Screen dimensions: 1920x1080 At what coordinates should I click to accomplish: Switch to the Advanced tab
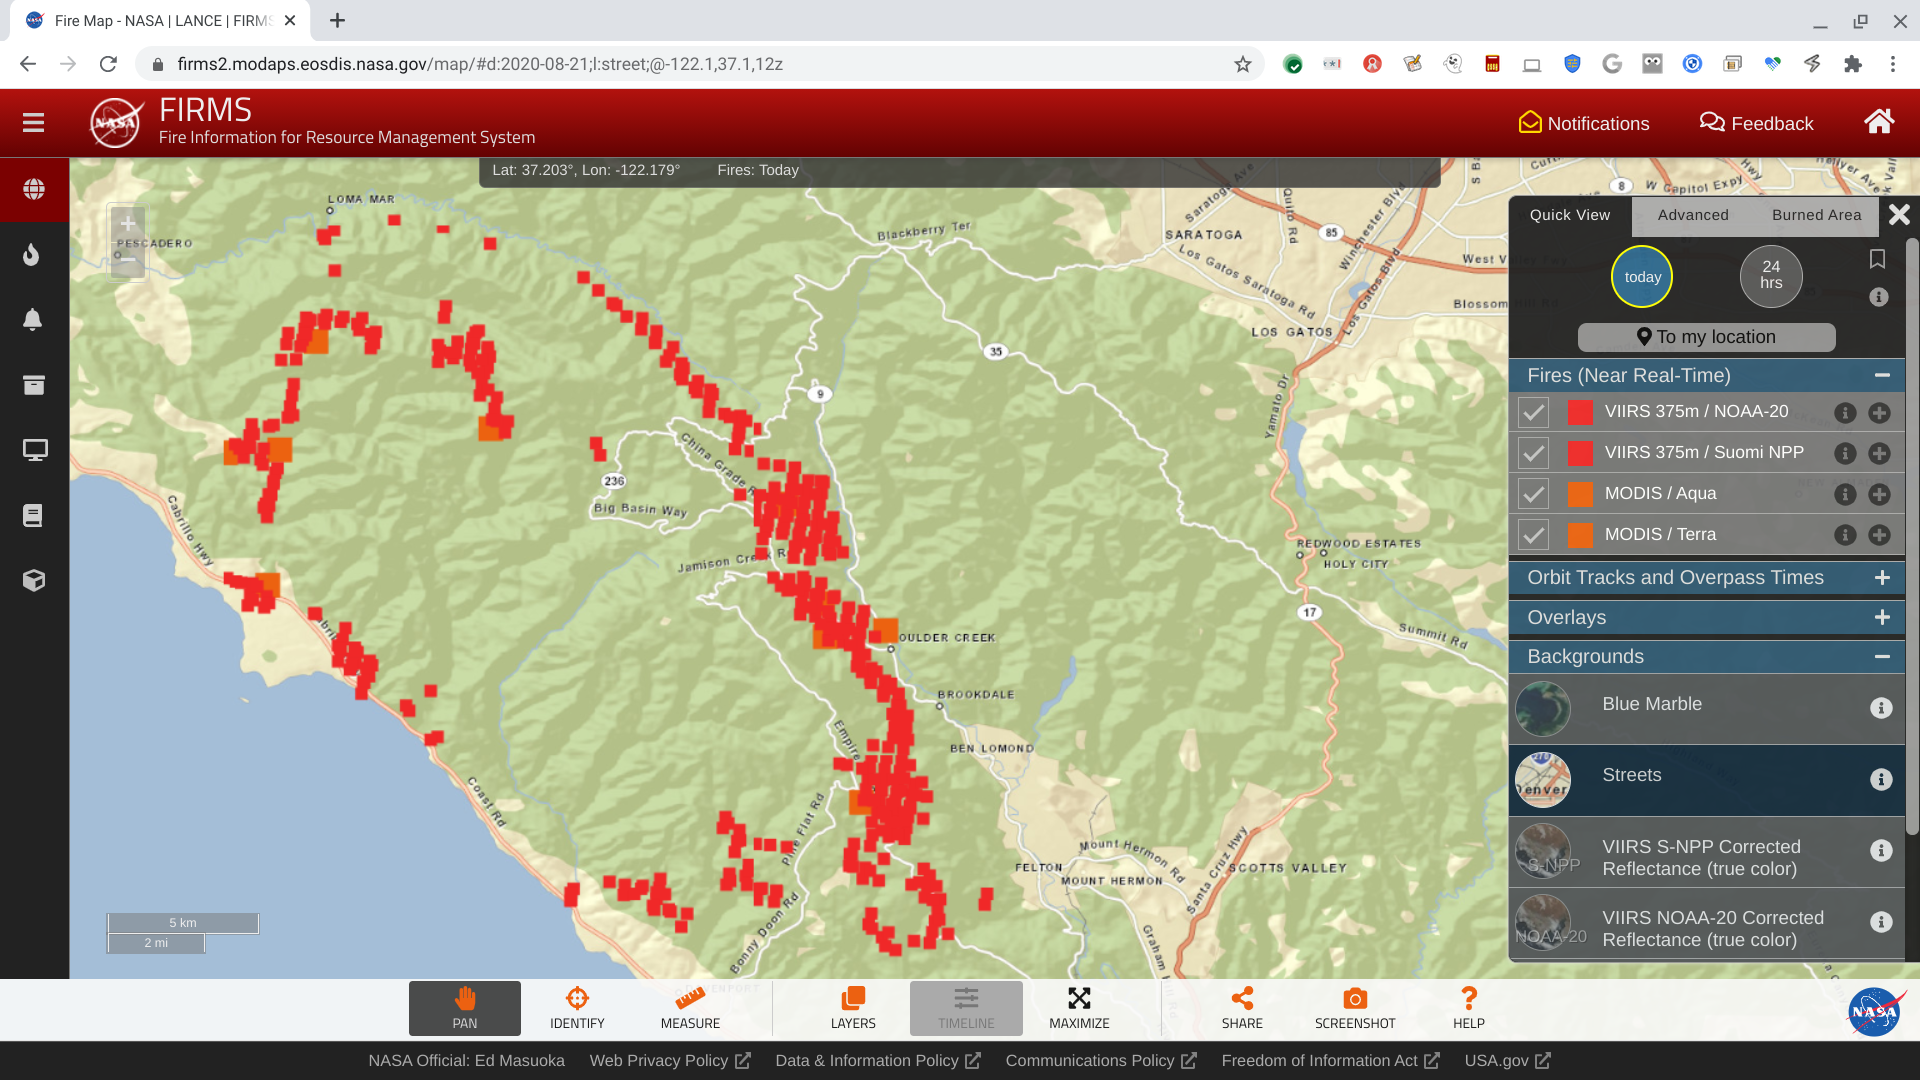pos(1693,215)
